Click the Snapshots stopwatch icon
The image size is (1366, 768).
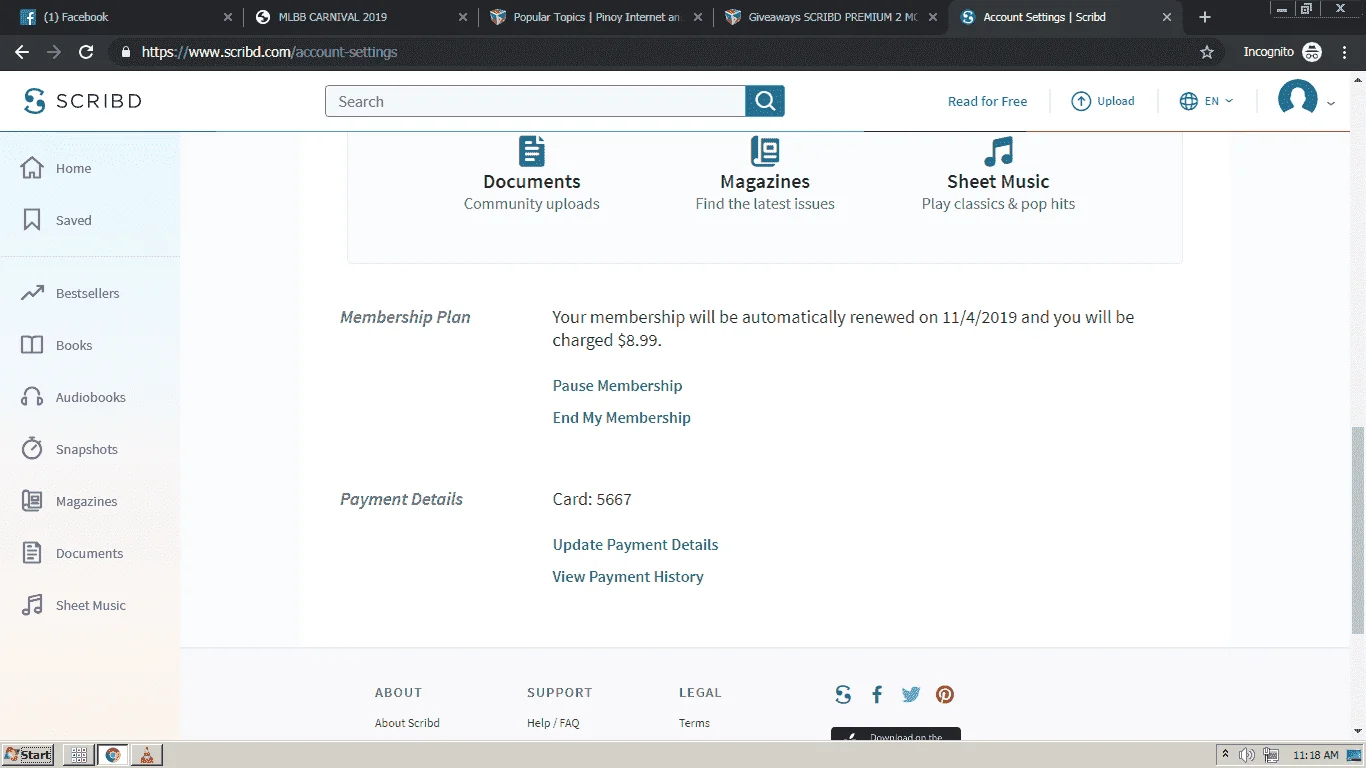click(32, 448)
